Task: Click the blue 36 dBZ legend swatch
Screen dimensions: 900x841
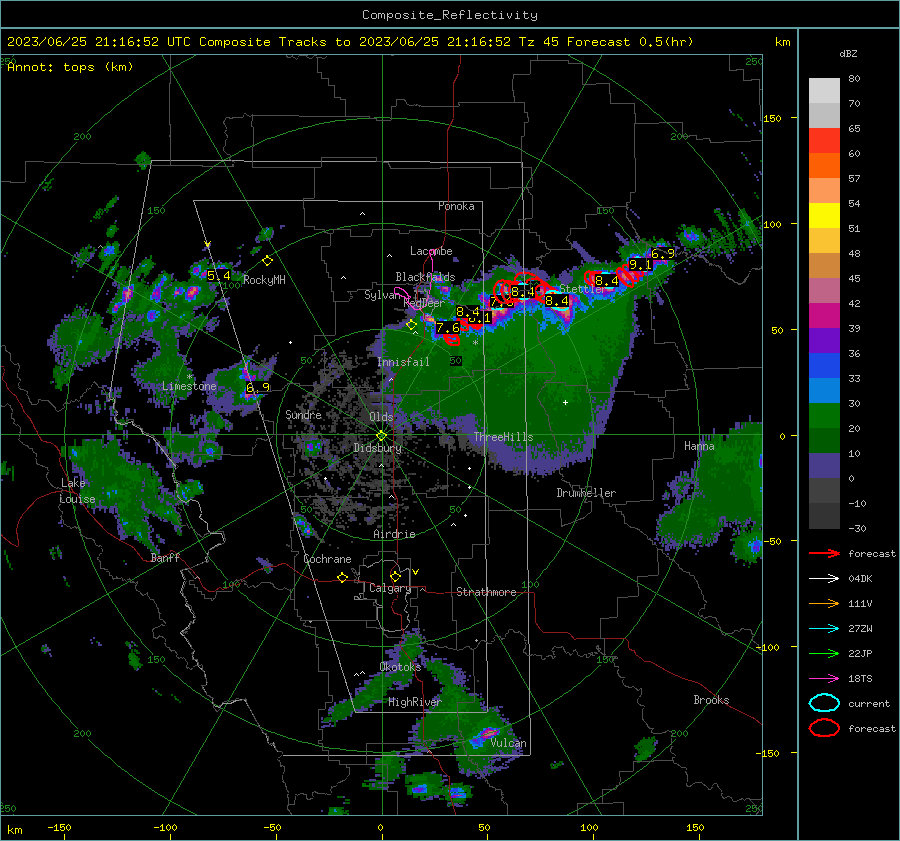Action: (824, 366)
